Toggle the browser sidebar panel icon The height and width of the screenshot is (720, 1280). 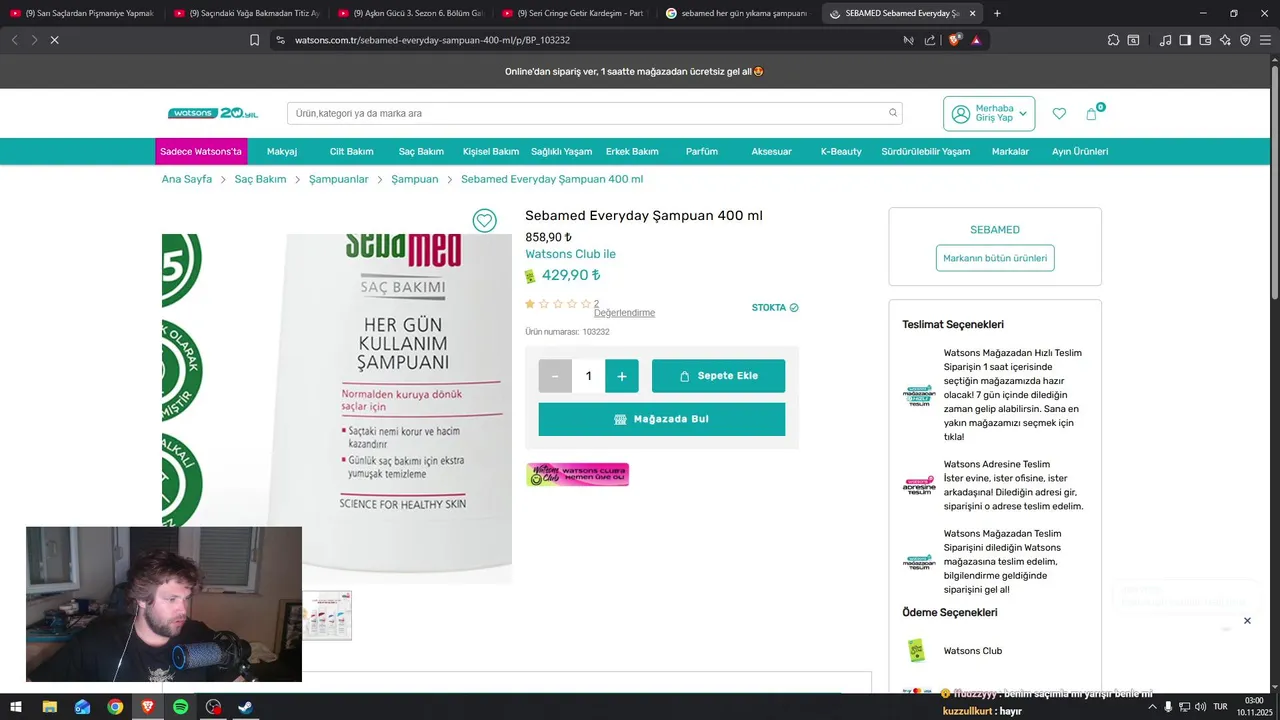(1185, 40)
